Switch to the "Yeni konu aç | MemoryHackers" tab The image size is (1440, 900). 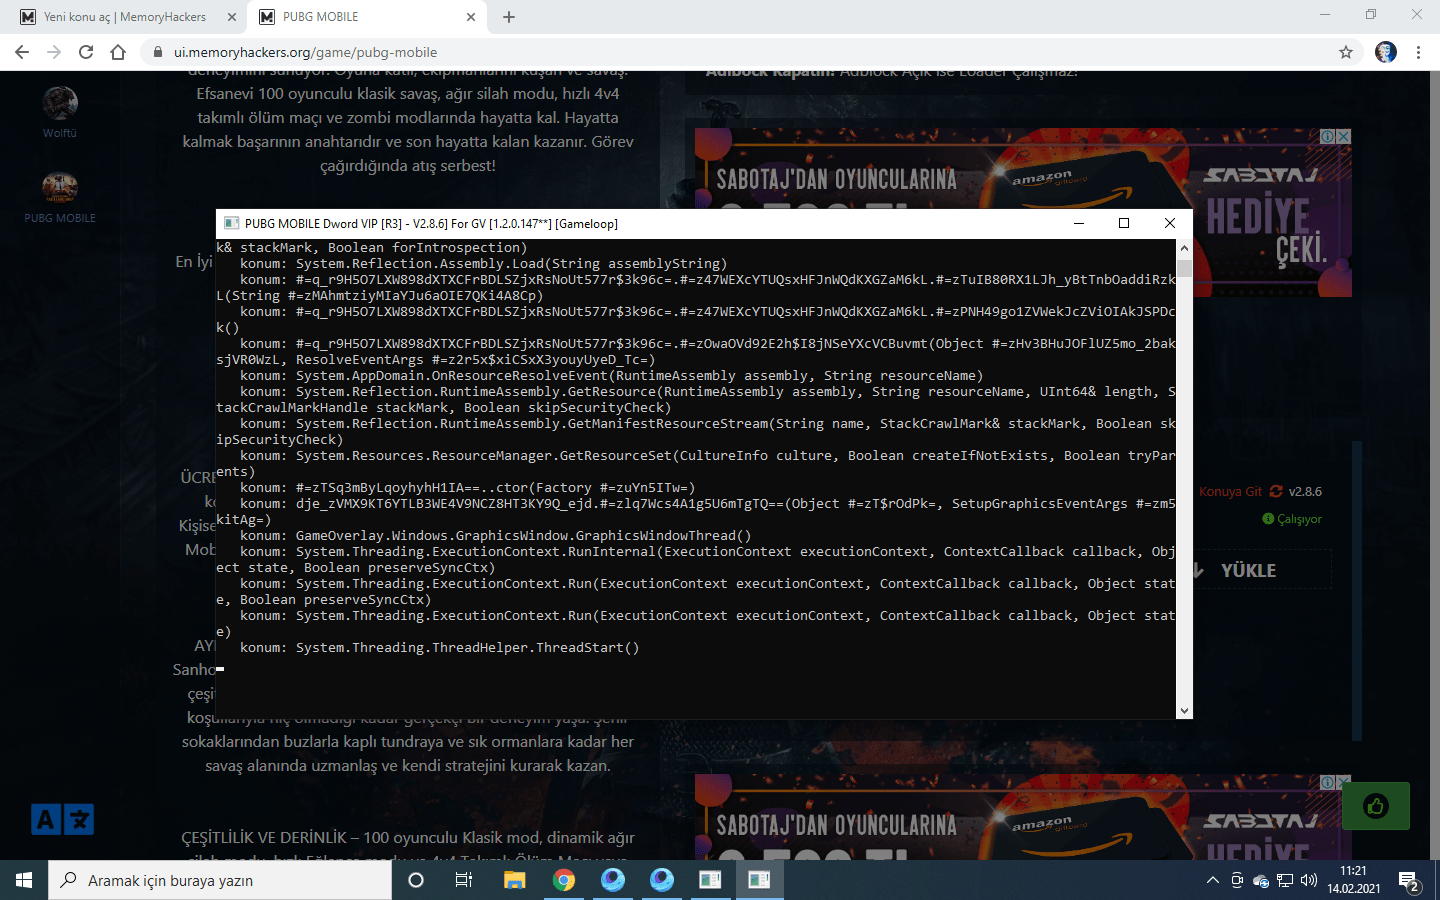tap(125, 17)
